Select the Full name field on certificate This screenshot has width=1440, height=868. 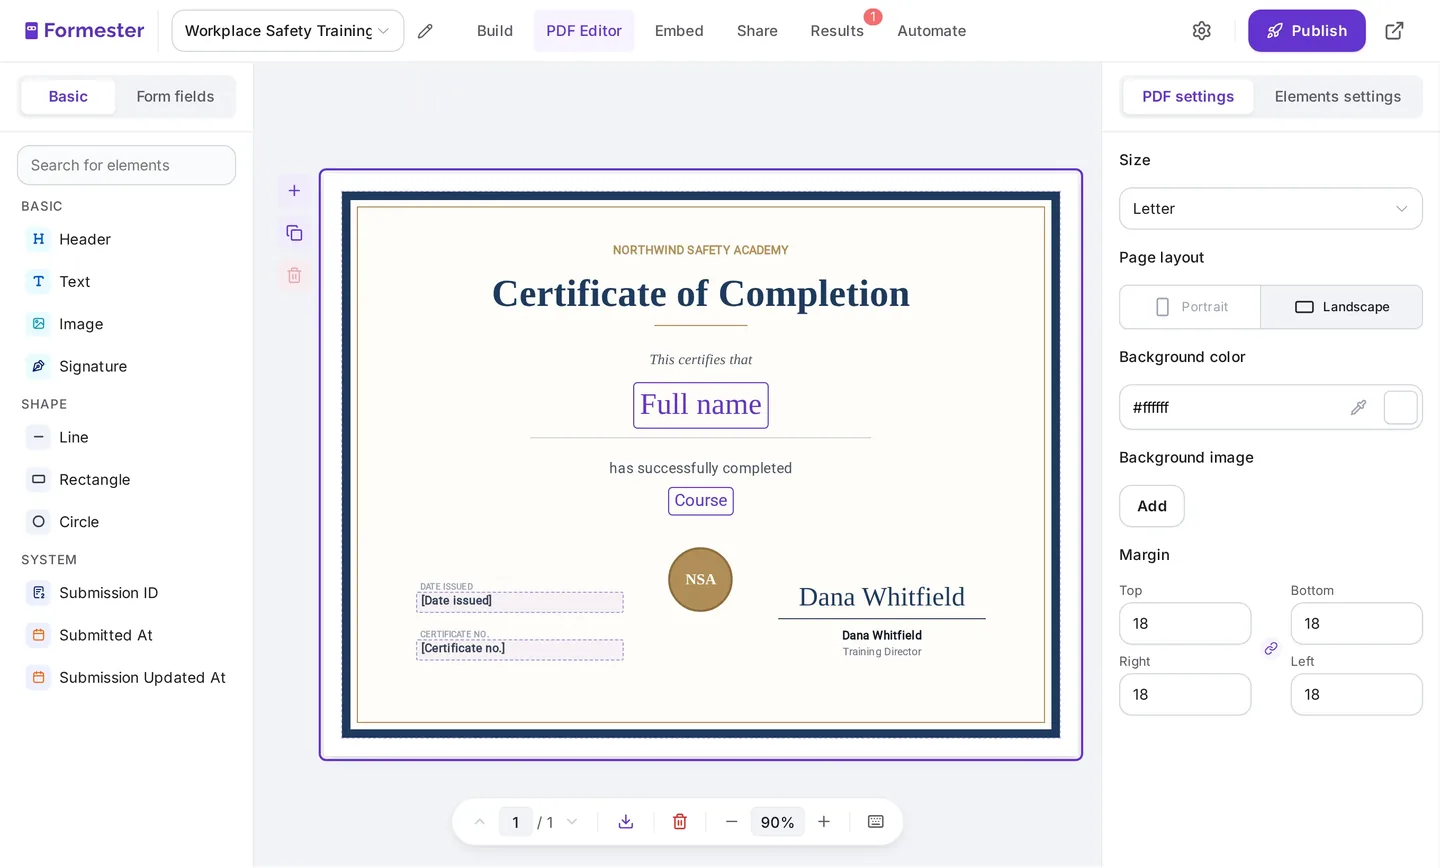[701, 405]
